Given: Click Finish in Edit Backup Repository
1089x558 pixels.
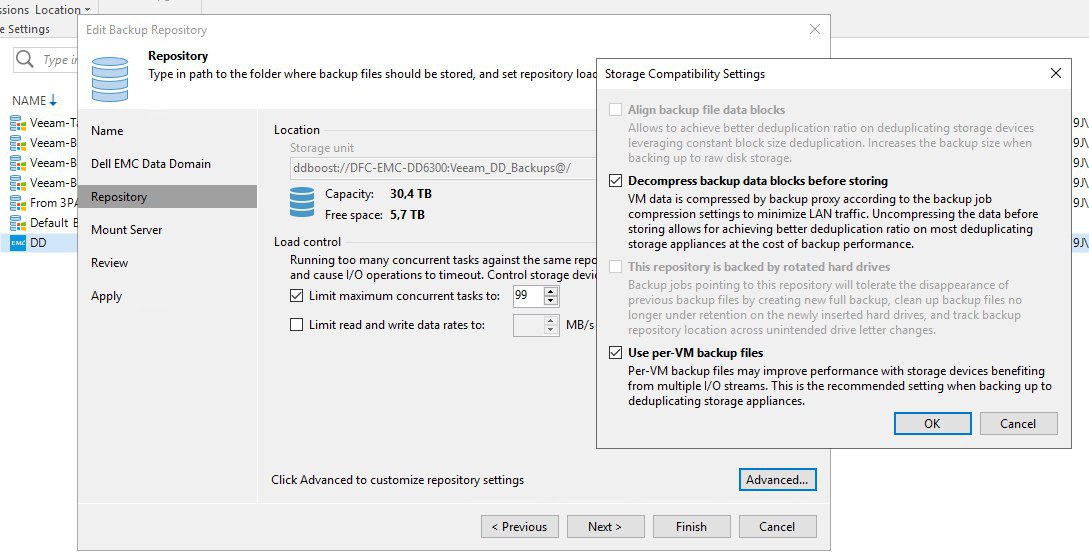Looking at the screenshot, I should tap(691, 527).
